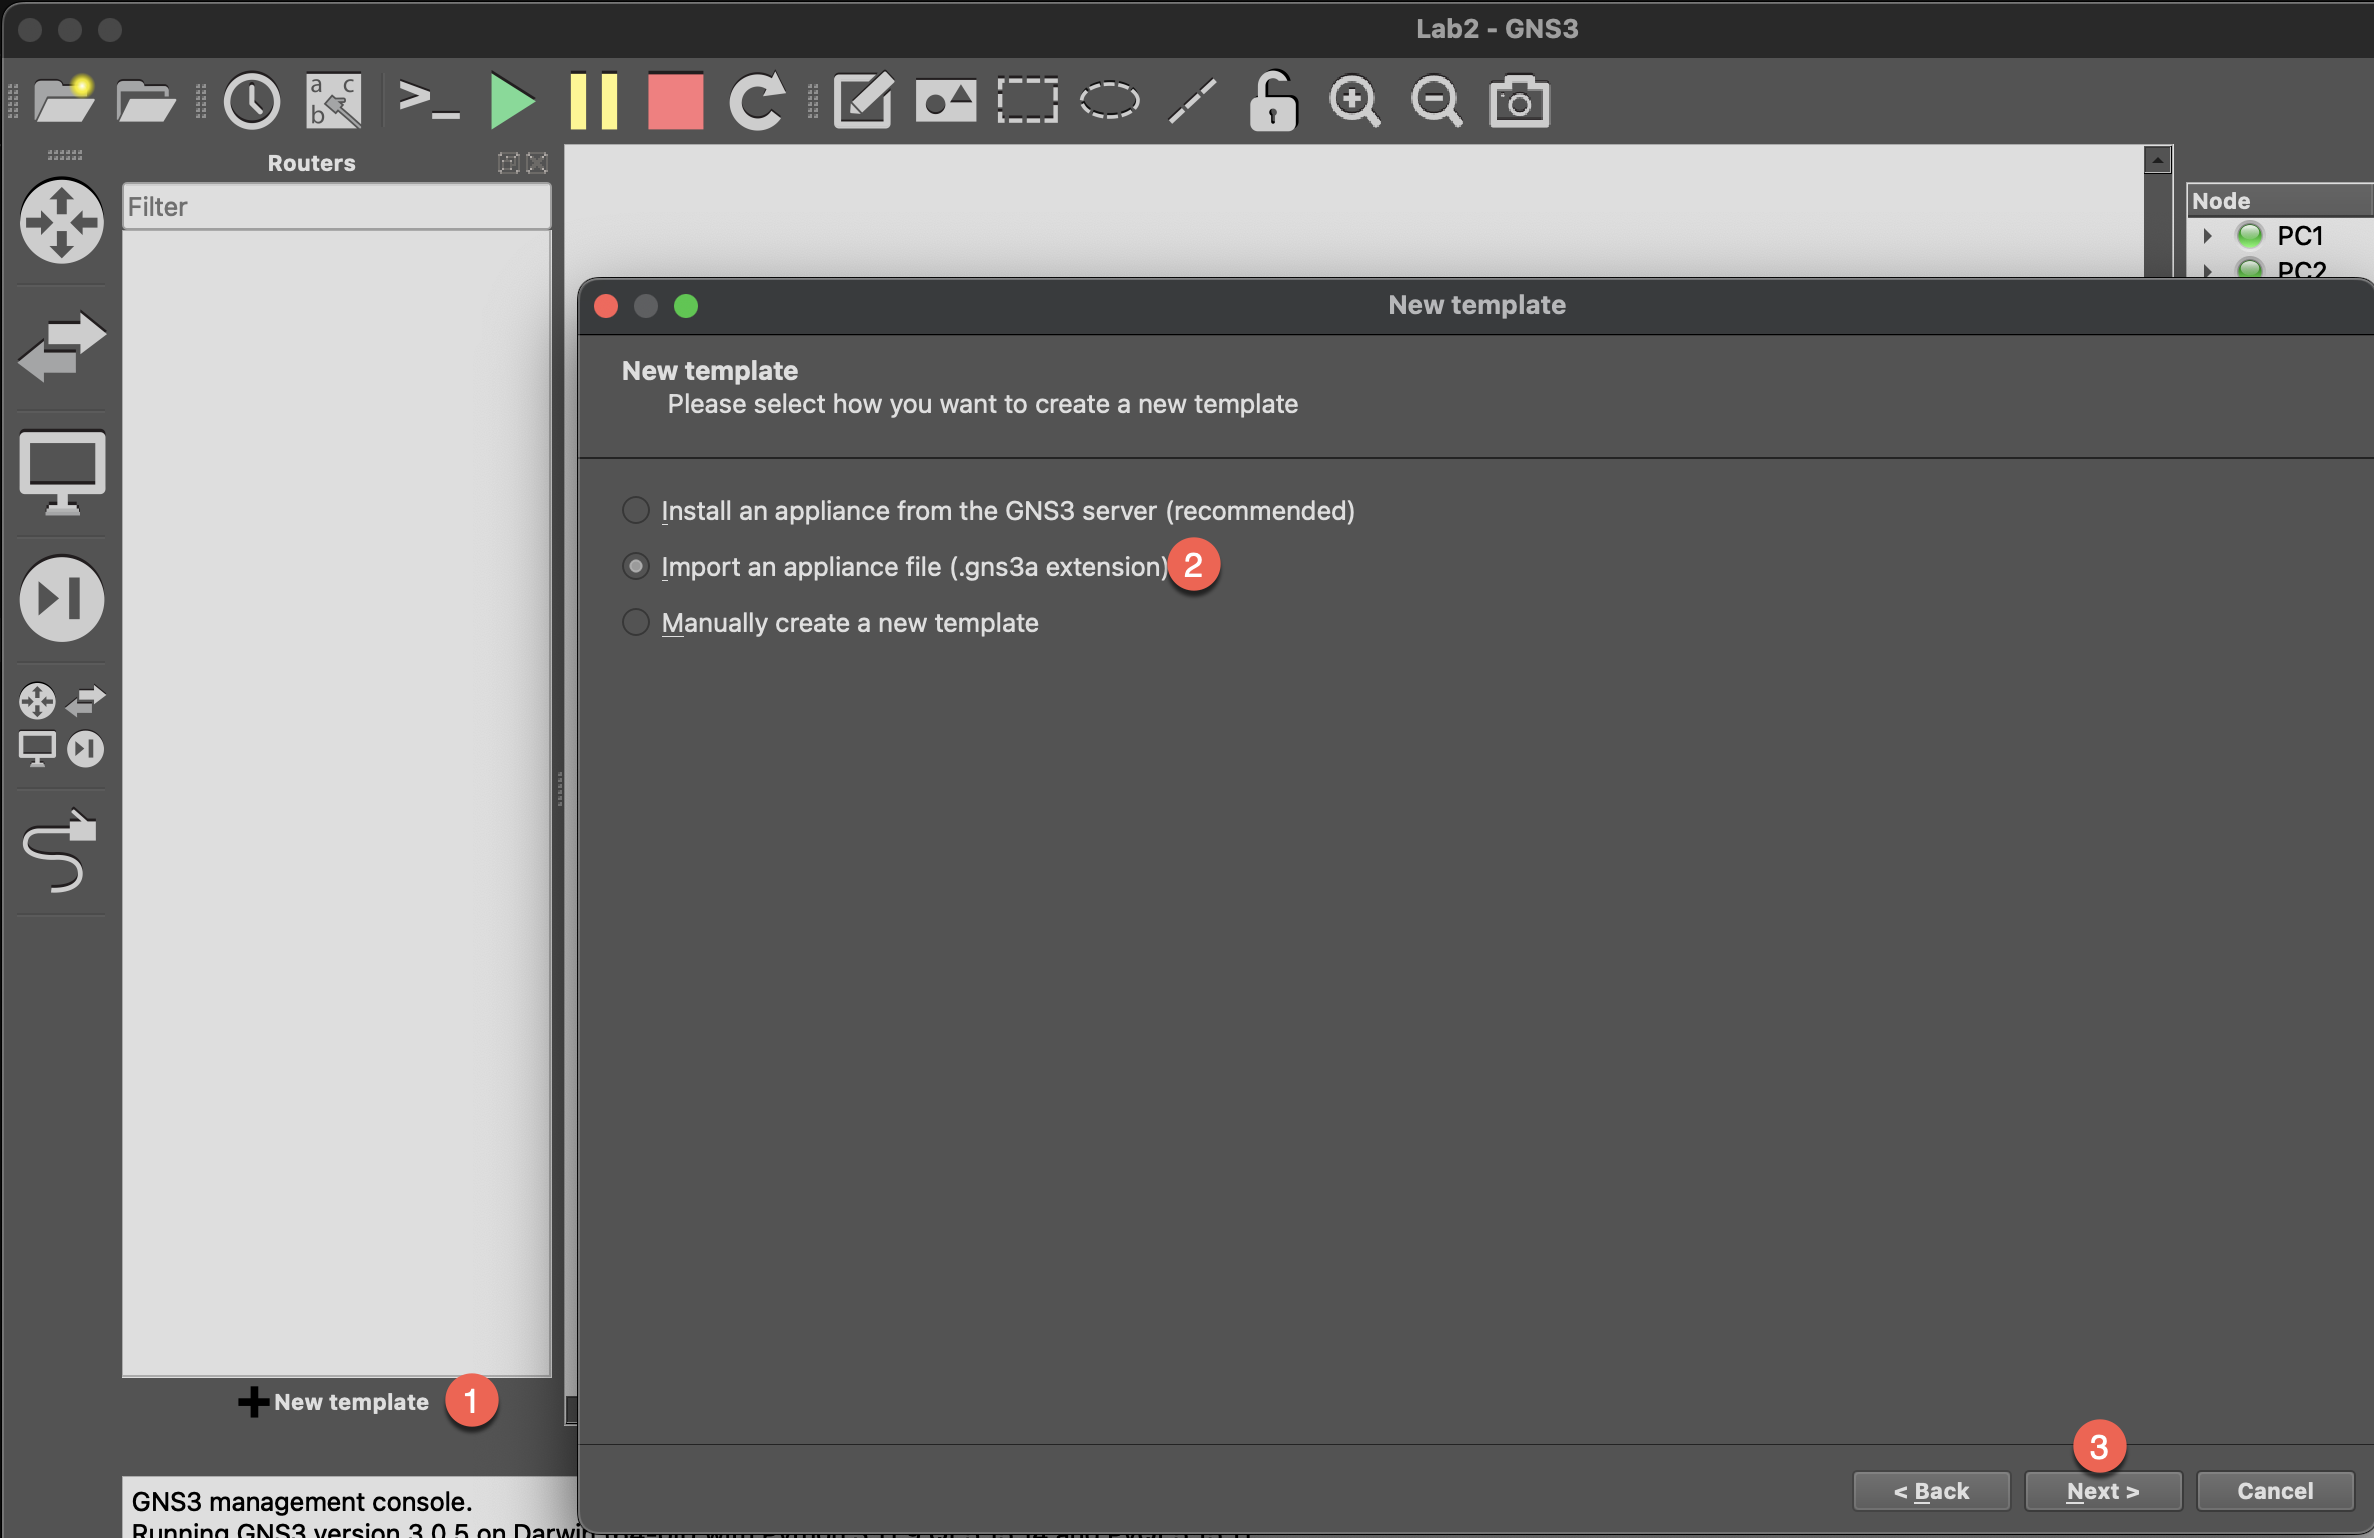The height and width of the screenshot is (1538, 2374).
Task: Browse end devices monitor icon
Action: tap(61, 472)
